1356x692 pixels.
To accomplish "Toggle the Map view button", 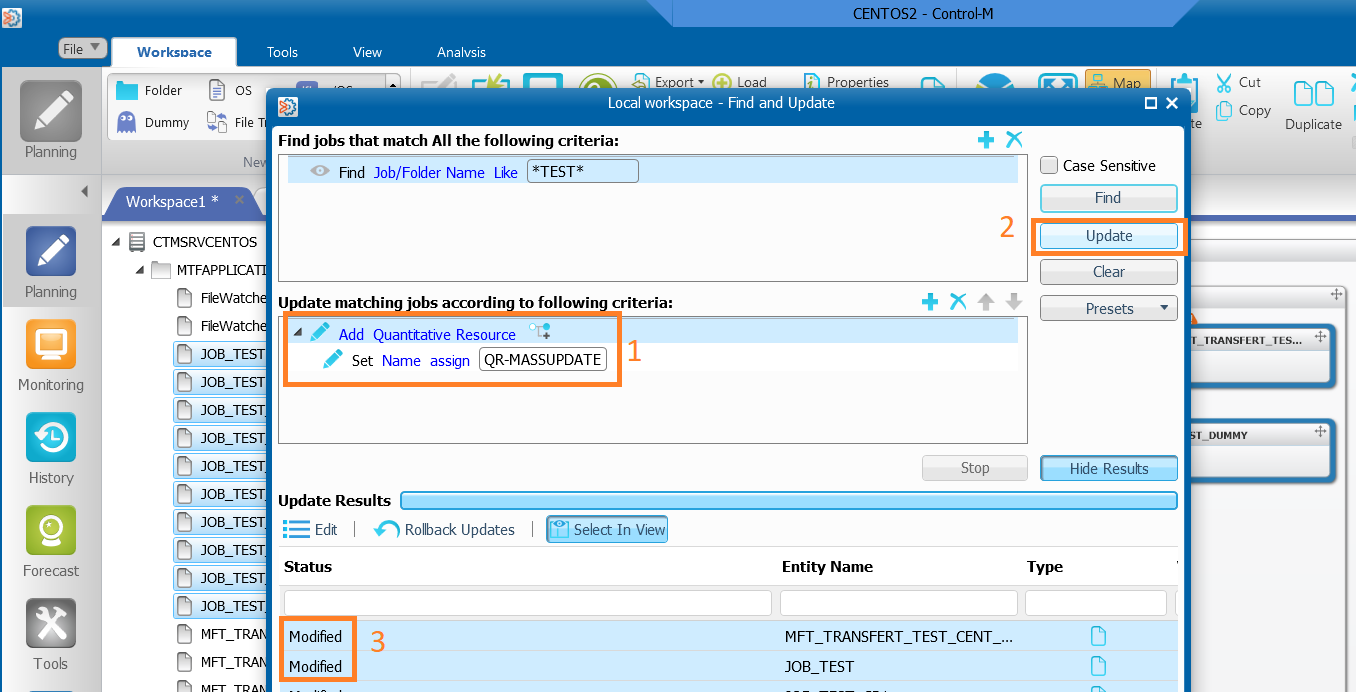I will [x=1118, y=83].
